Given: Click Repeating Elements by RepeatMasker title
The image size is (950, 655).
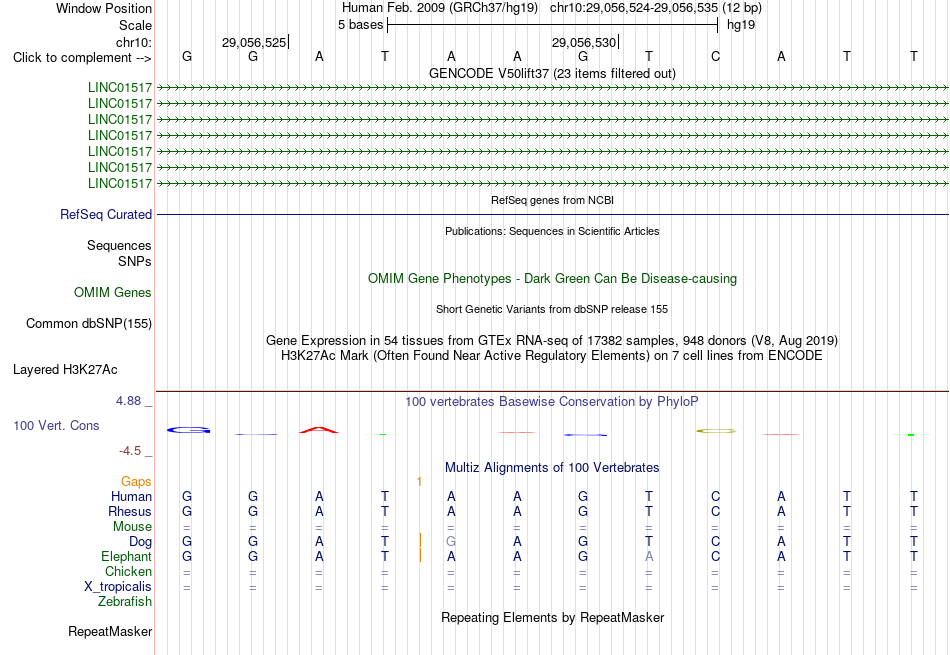Looking at the screenshot, I should pyautogui.click(x=552, y=617).
